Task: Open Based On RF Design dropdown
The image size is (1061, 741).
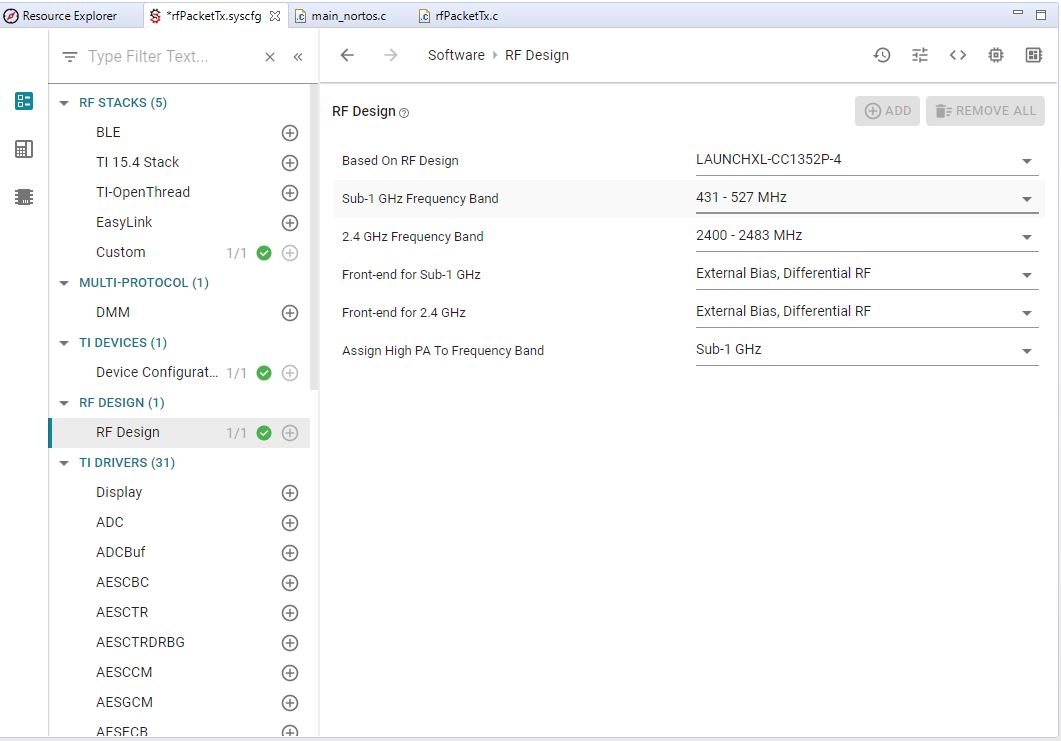Action: point(867,160)
